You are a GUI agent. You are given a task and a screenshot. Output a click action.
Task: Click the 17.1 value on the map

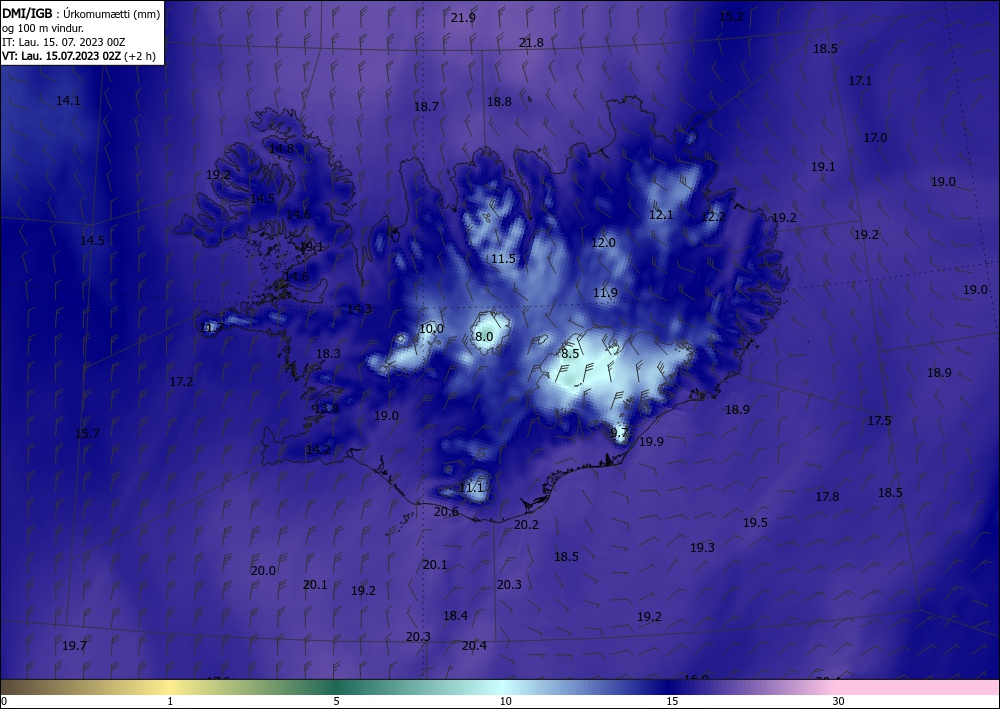pyautogui.click(x=860, y=81)
